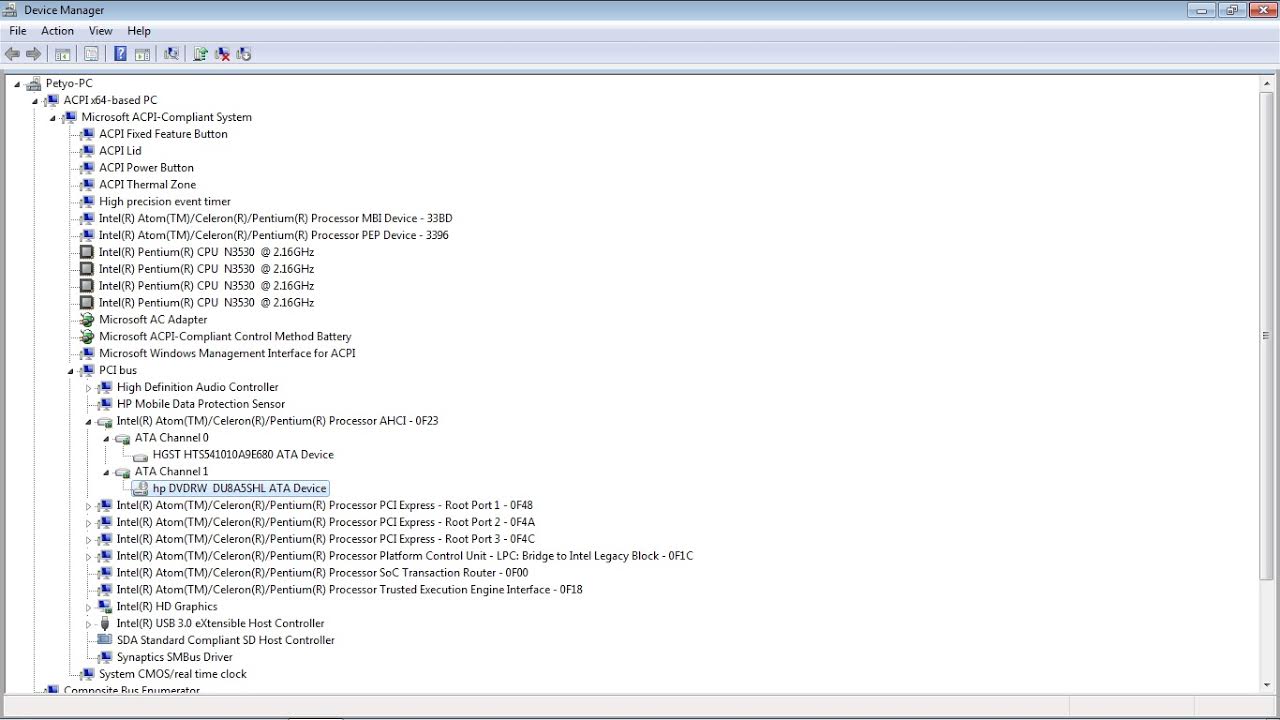Click the Back arrow in the toolbar
Image resolution: width=1280 pixels, height=720 pixels.
(13, 54)
